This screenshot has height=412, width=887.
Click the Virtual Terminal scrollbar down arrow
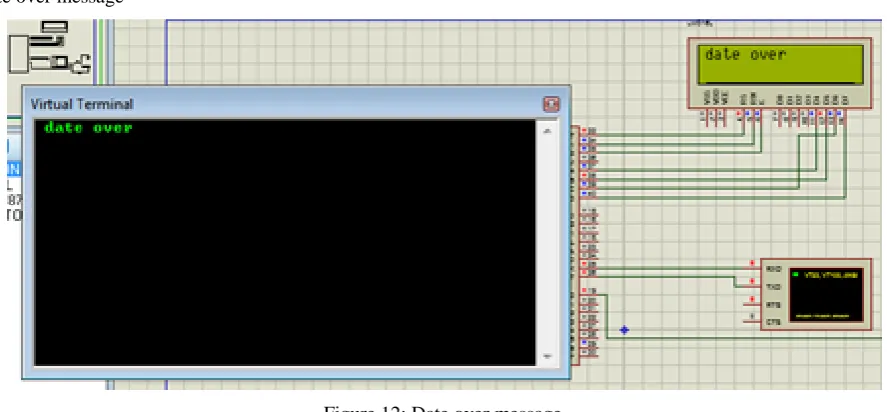[547, 357]
